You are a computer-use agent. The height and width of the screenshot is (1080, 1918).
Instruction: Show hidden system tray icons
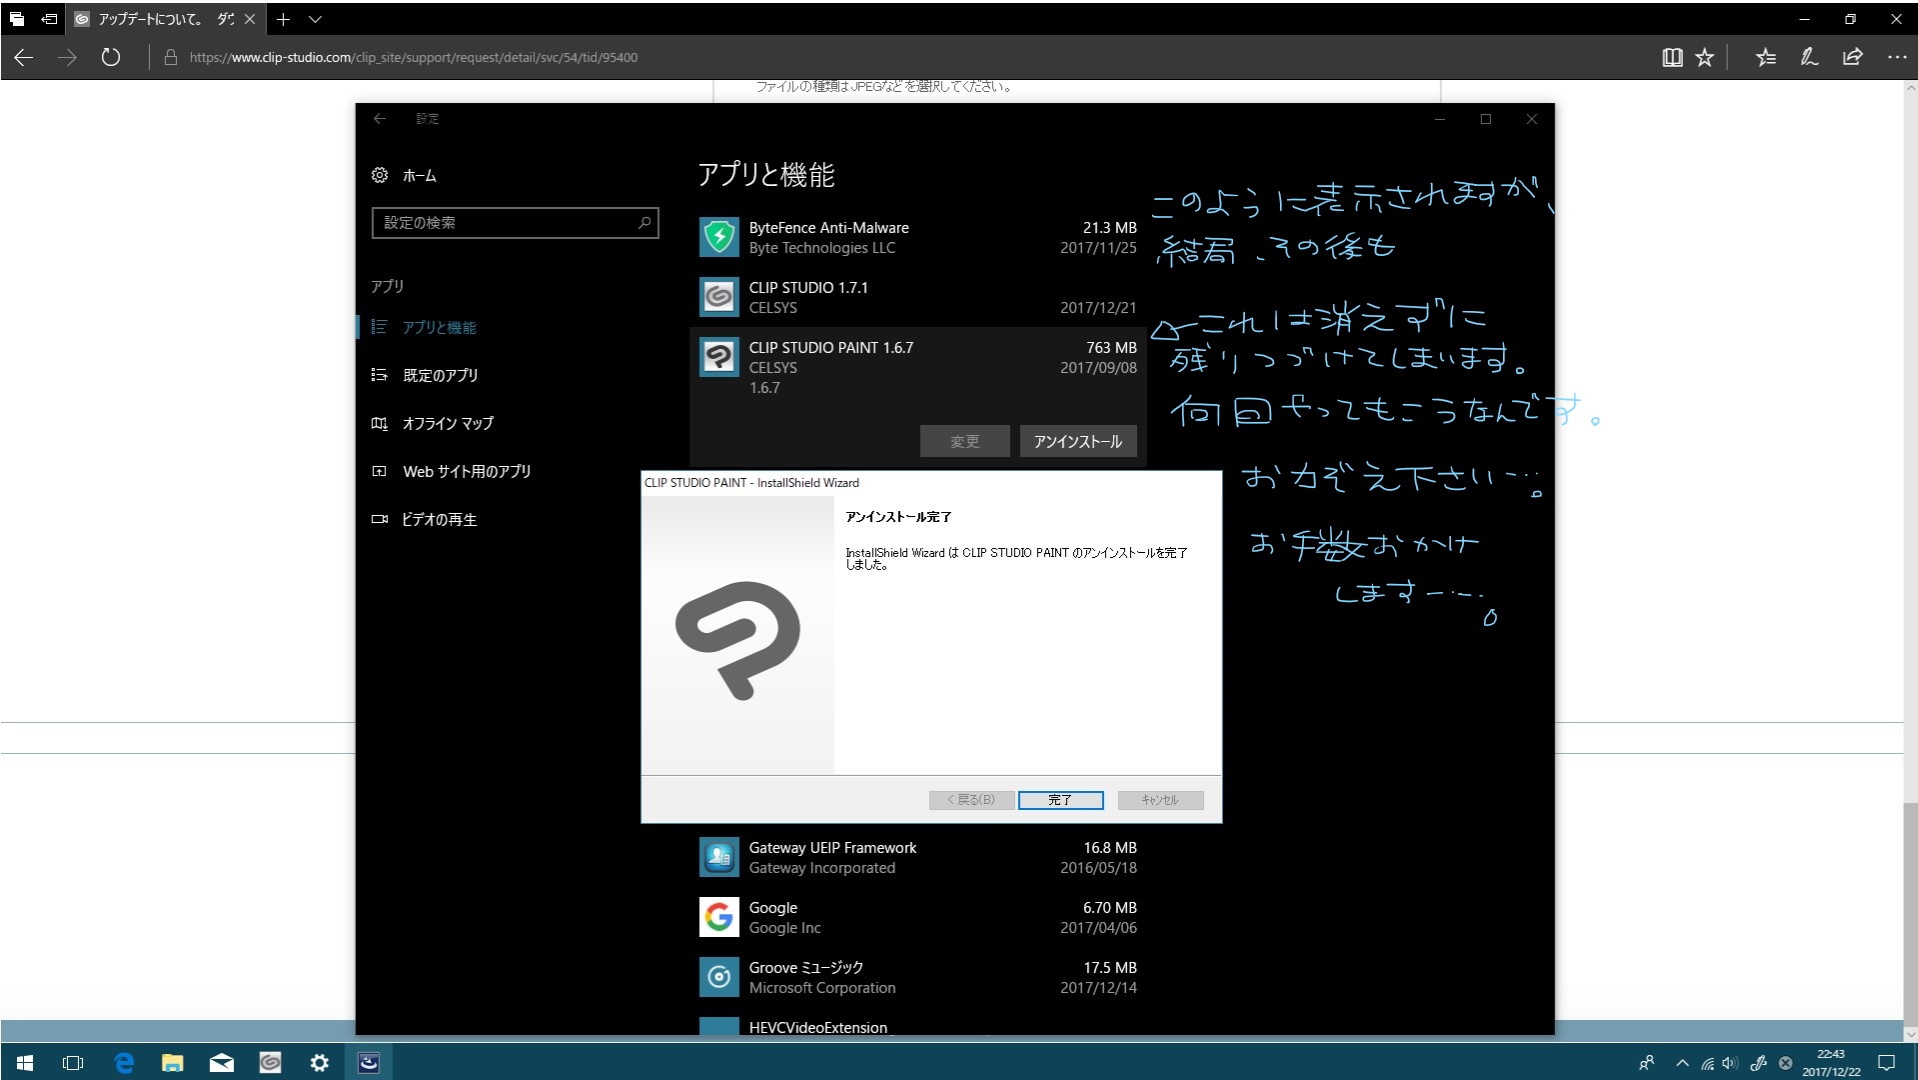point(1682,1063)
